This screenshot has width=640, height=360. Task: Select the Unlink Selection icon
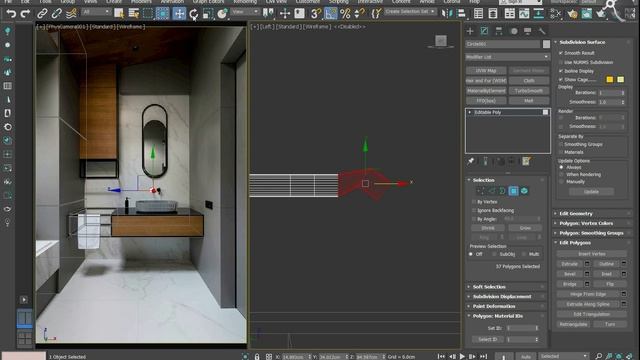click(56, 13)
